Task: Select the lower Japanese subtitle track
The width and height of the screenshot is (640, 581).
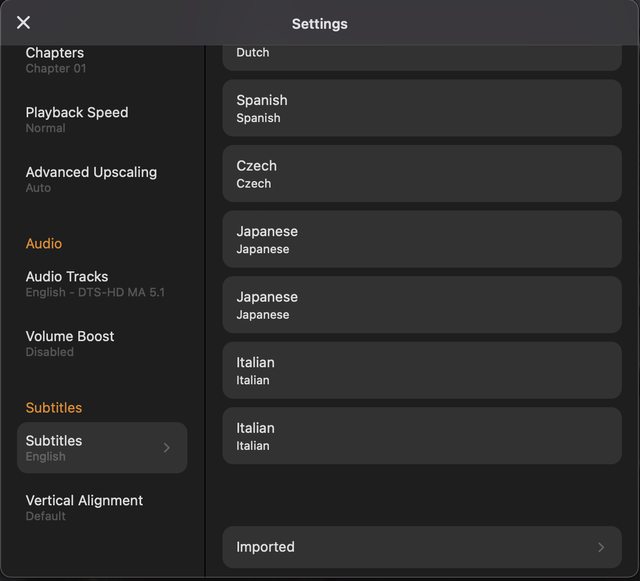Action: [x=421, y=305]
